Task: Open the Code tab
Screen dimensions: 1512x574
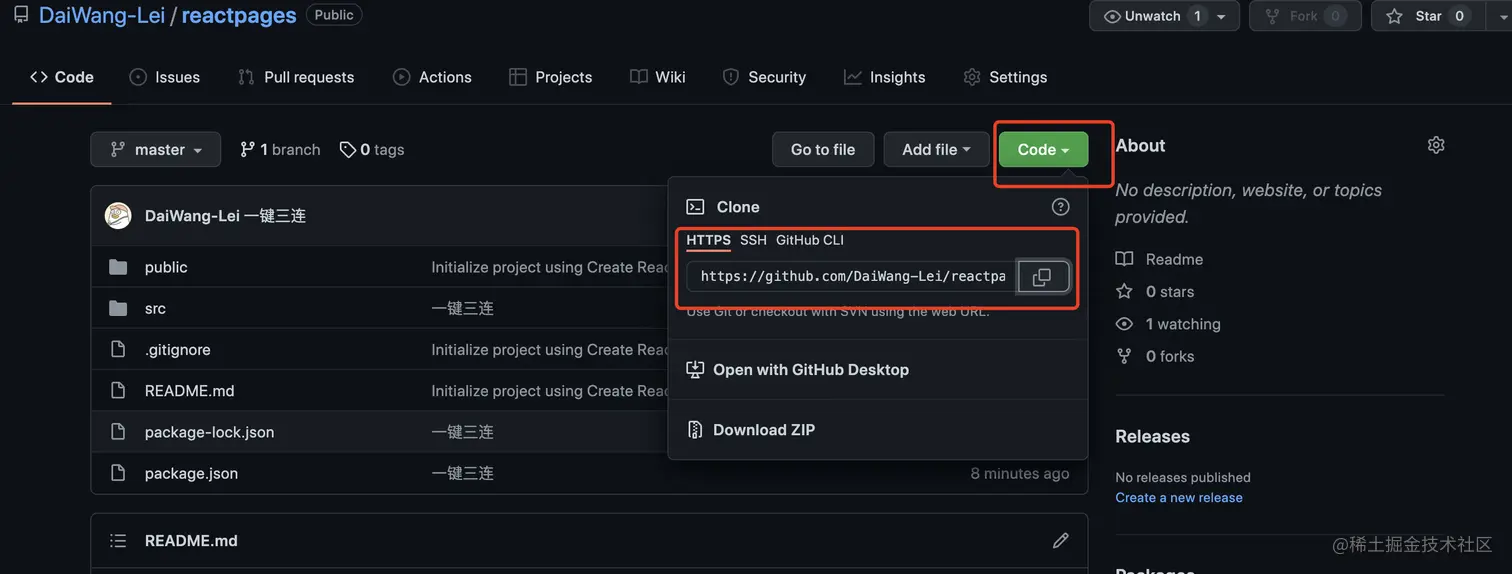Action: click(62, 77)
